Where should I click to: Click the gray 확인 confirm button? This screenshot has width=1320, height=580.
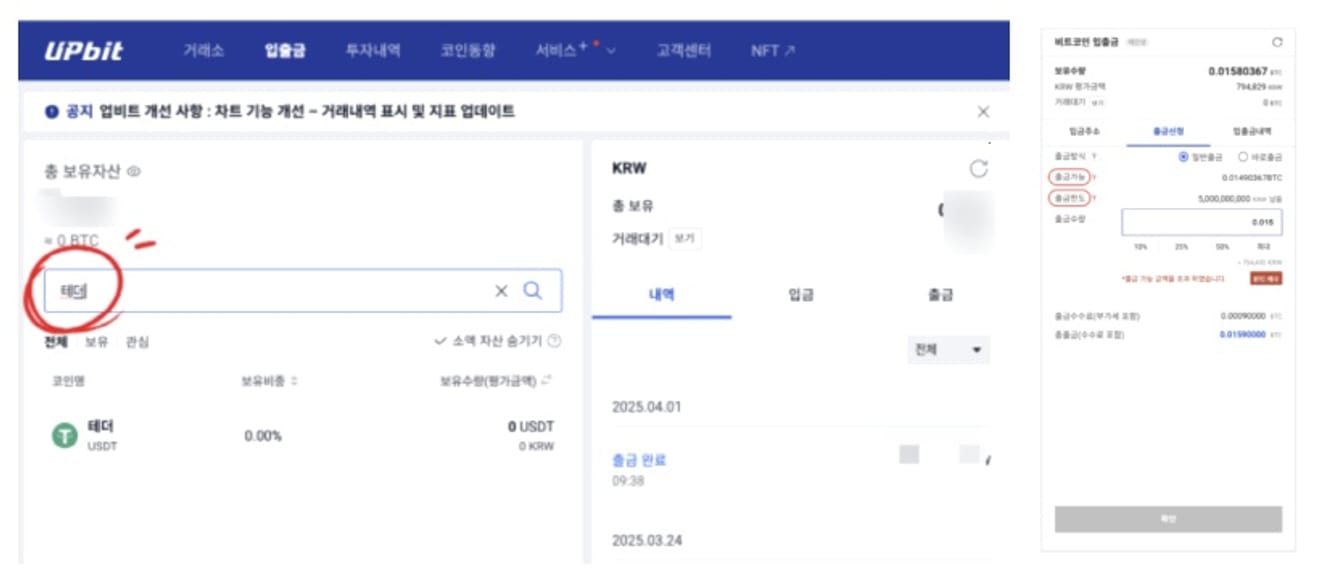(1168, 519)
